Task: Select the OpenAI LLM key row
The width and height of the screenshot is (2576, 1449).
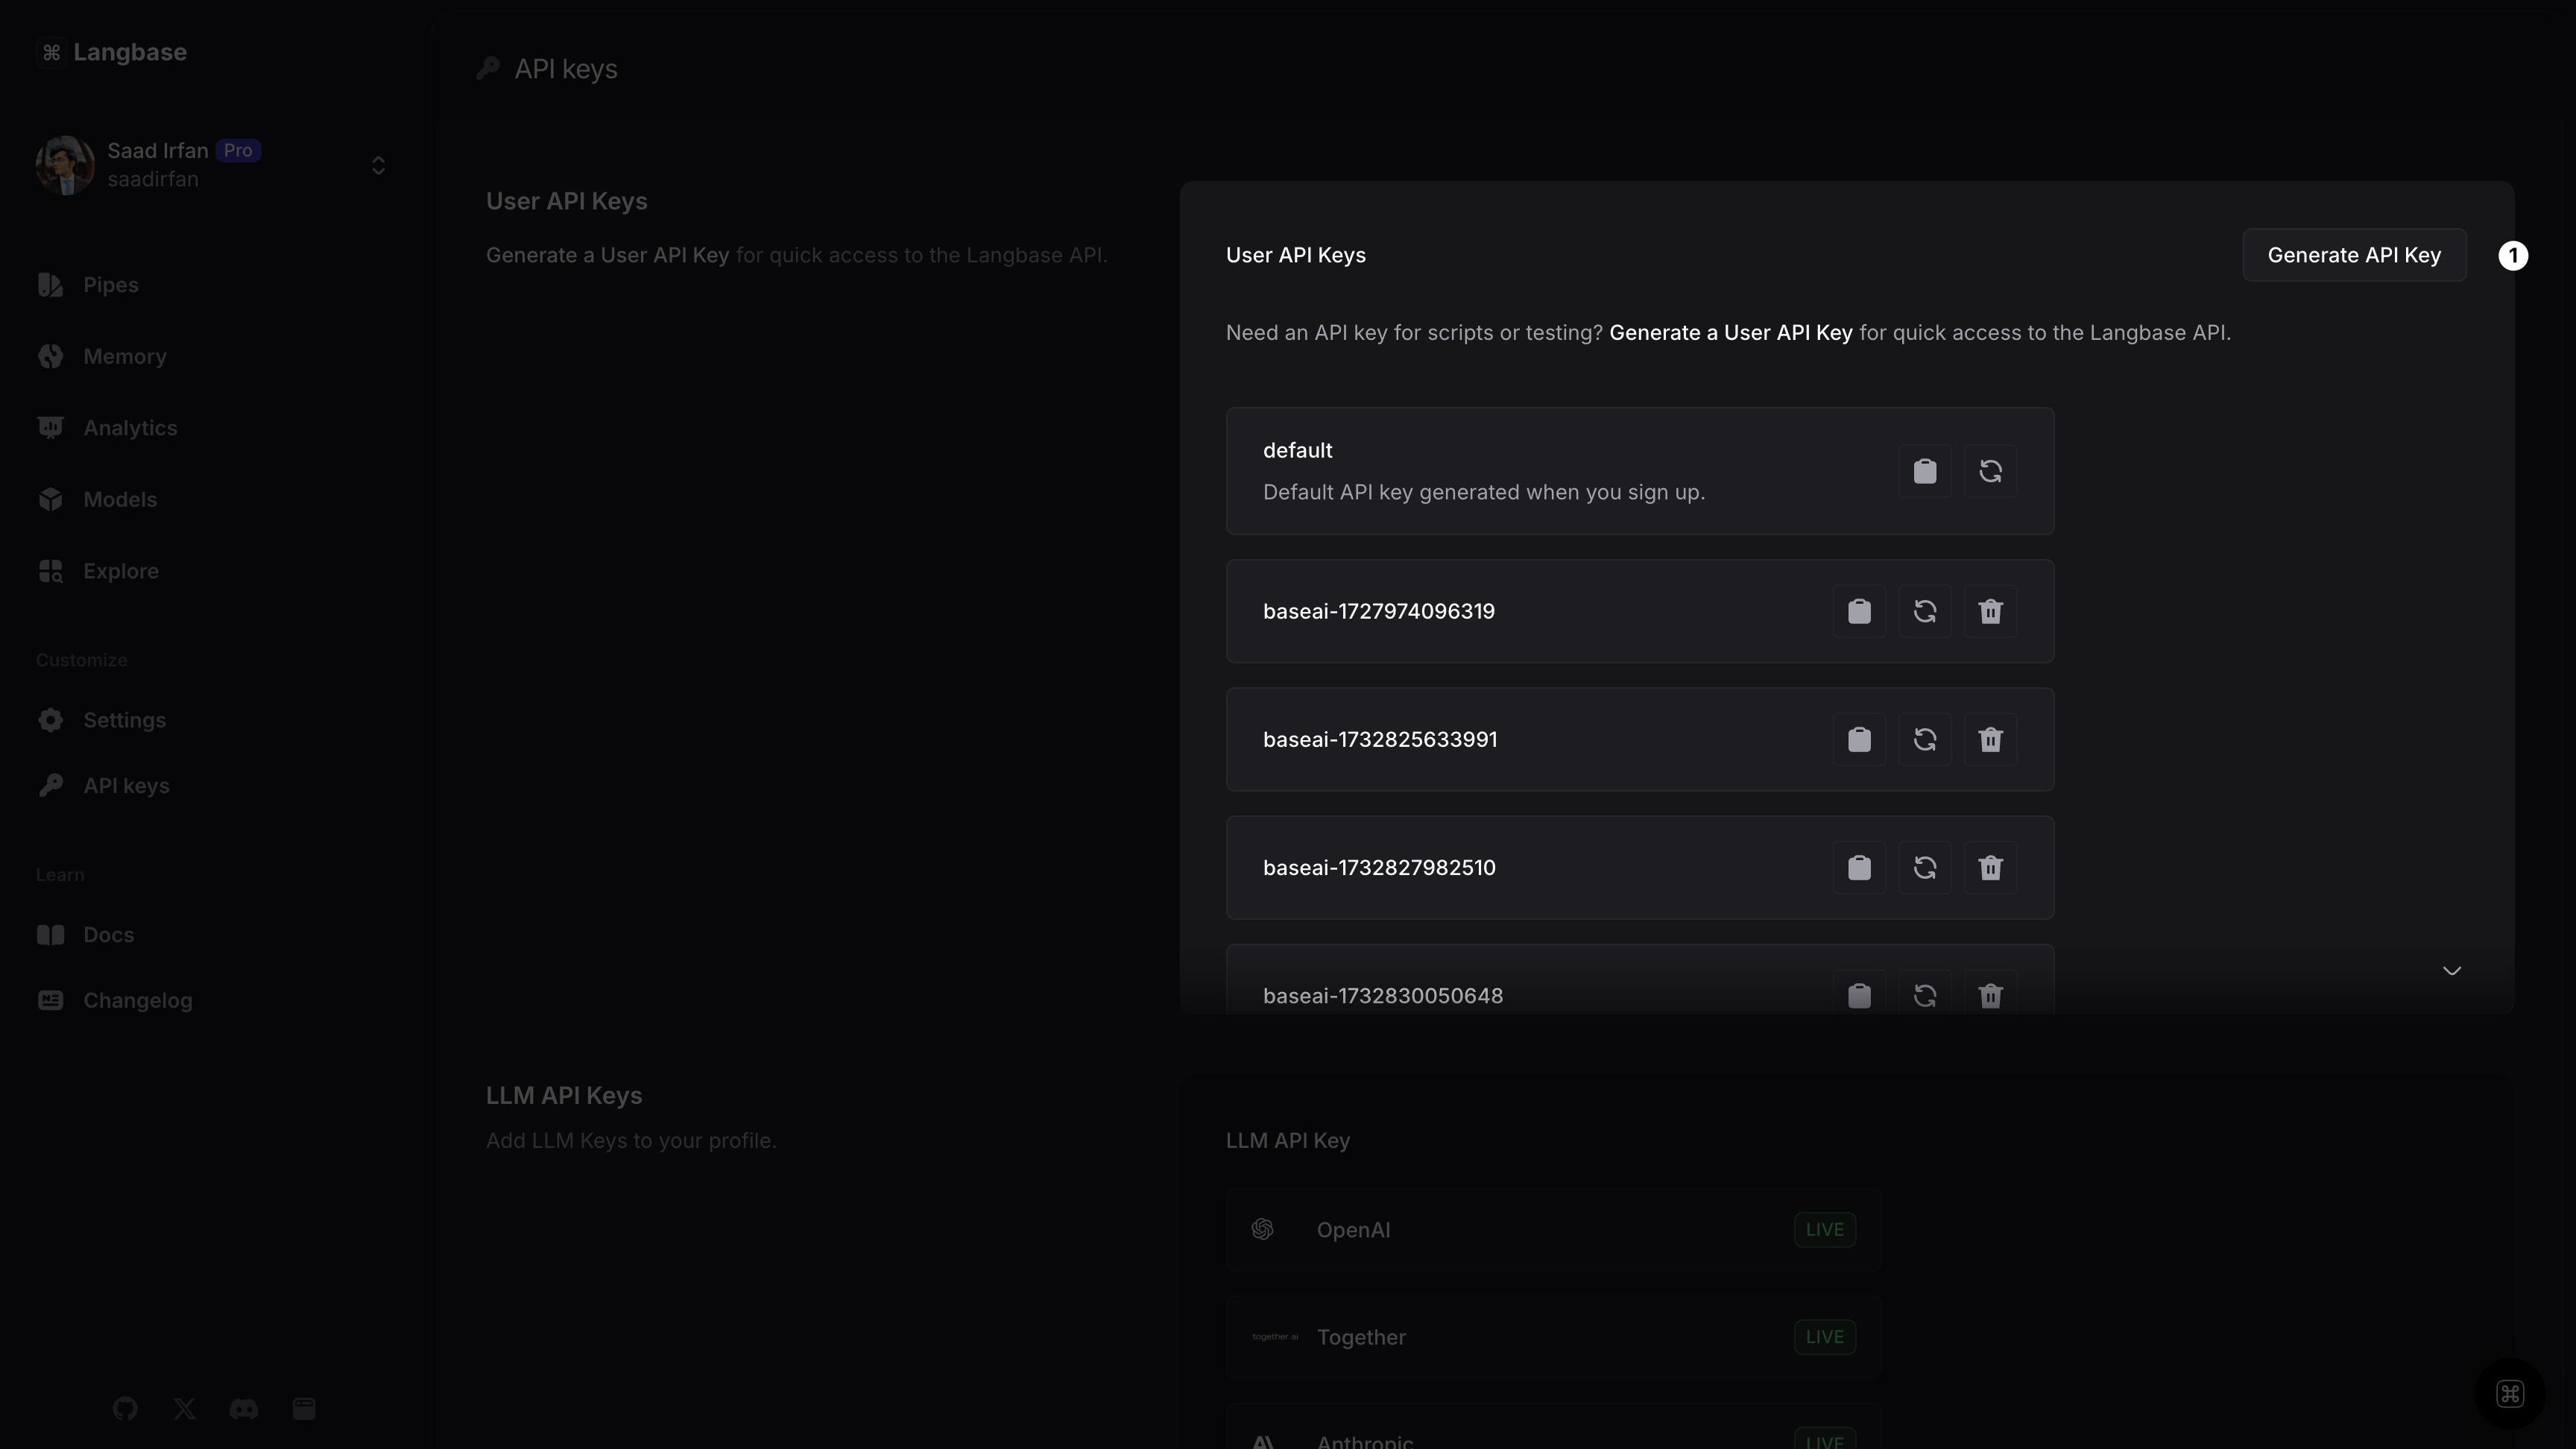Action: [1553, 1230]
